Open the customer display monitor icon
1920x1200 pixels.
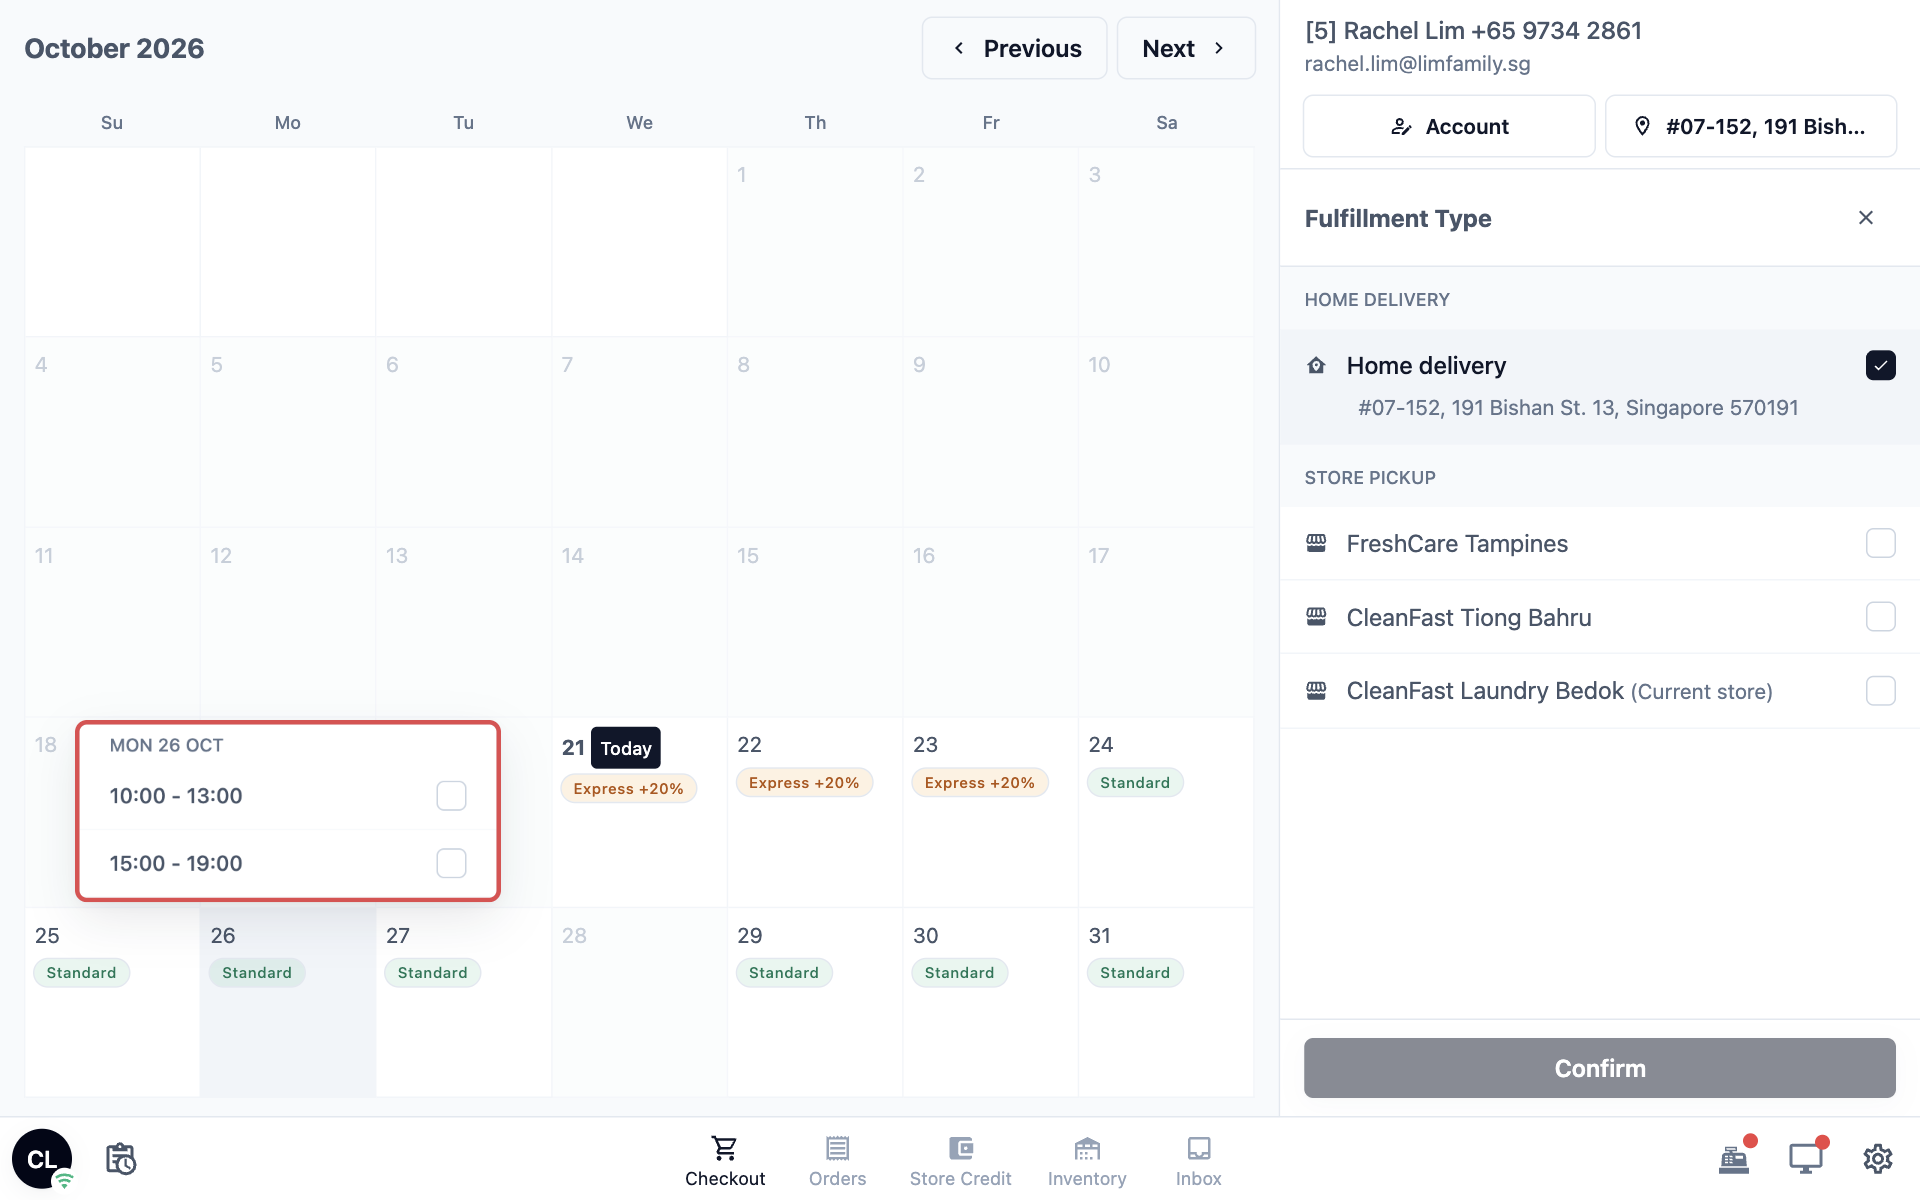click(1805, 1159)
